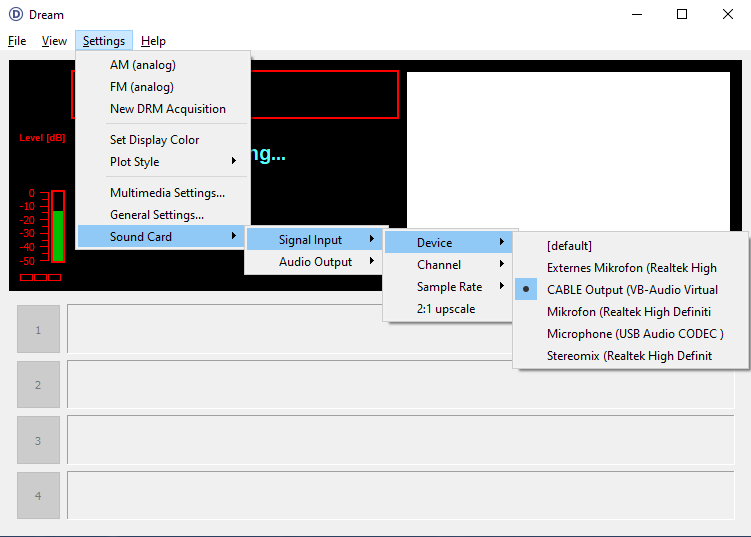Viewport: 751px width, 537px height.
Task: Switch to AM (analog) mode
Action: (142, 65)
